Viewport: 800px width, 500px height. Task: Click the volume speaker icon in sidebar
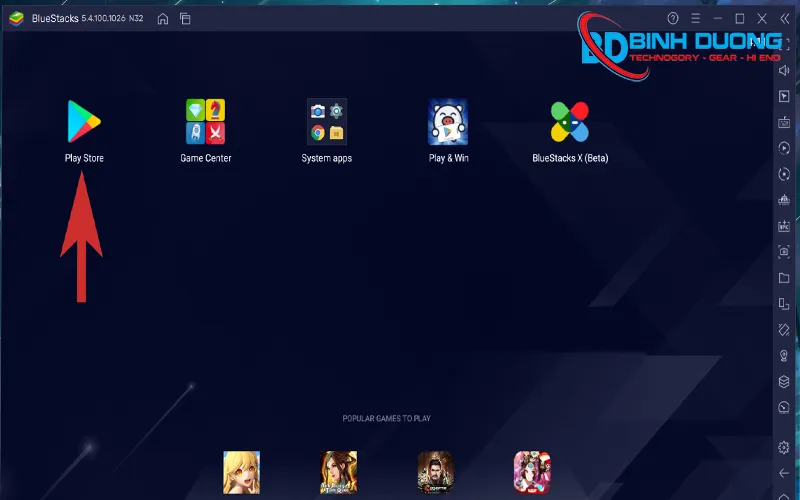pos(784,70)
